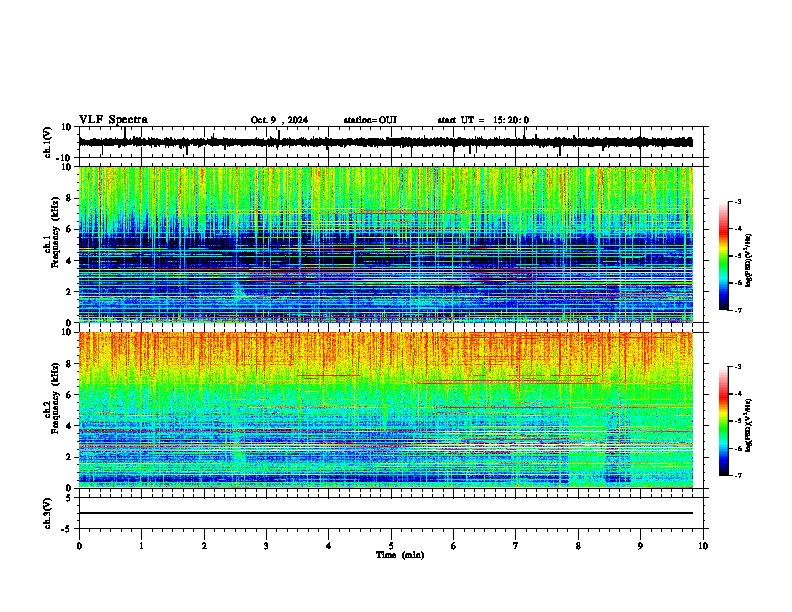Click the 2 kHz tick on ch.2 spectrogram axis
792x612 pixels.
(x=69, y=457)
